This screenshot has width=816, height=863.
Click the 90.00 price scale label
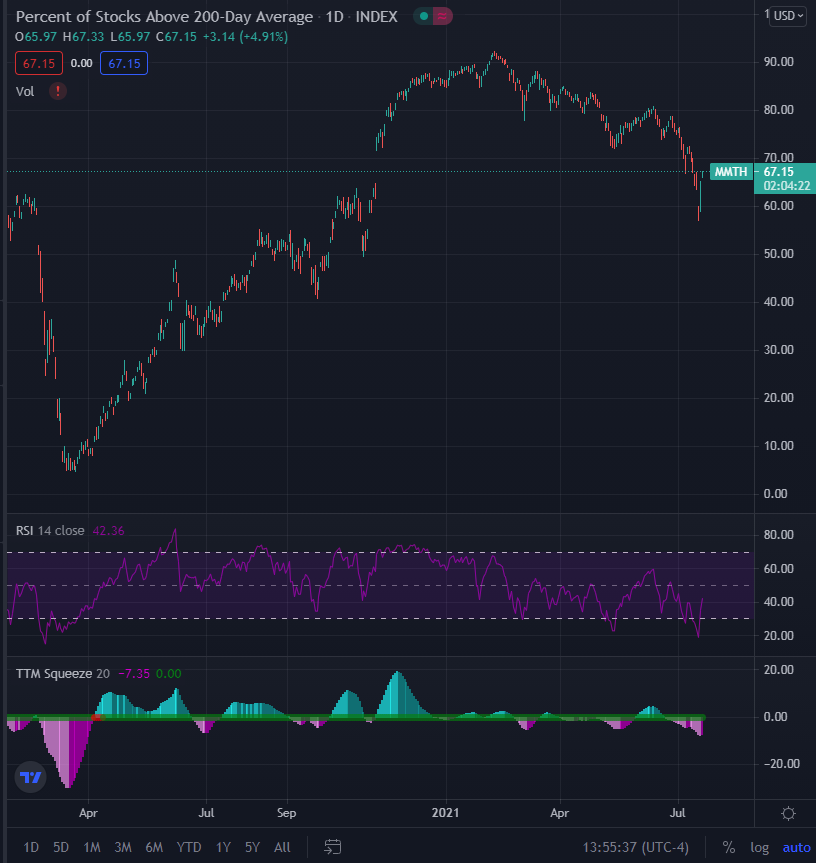[779, 62]
